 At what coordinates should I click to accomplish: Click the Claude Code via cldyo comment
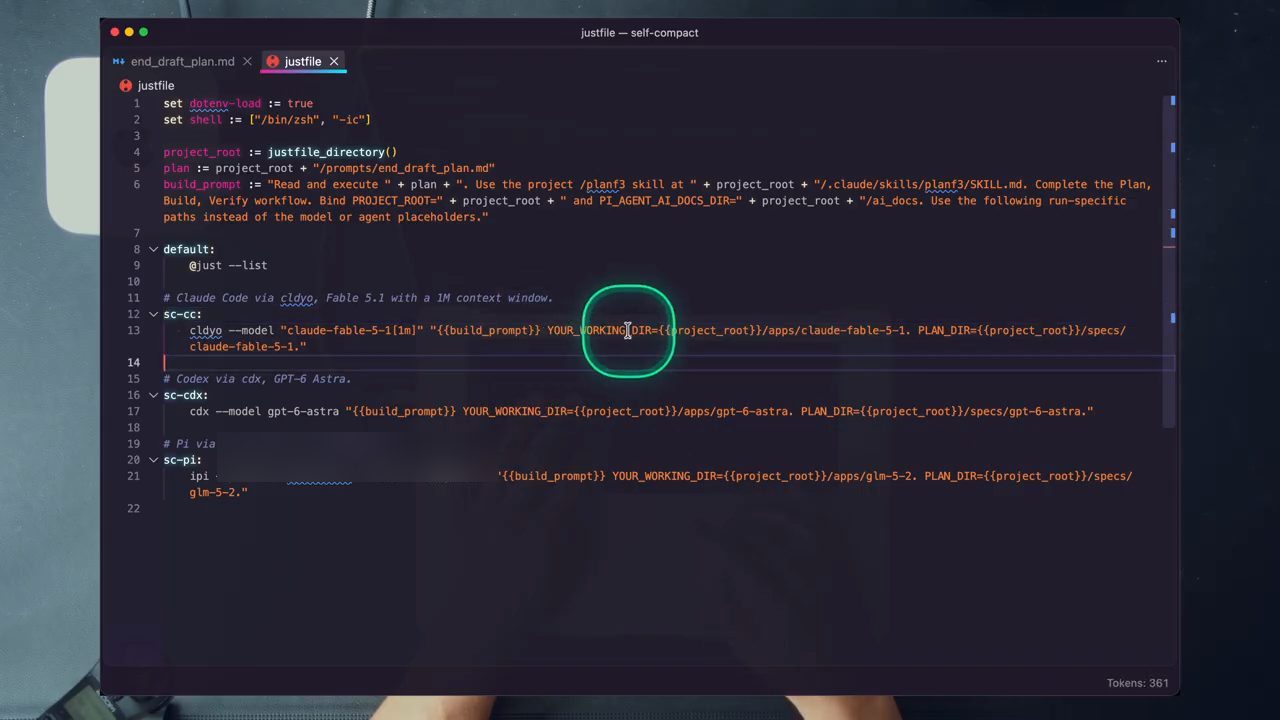tap(358, 298)
